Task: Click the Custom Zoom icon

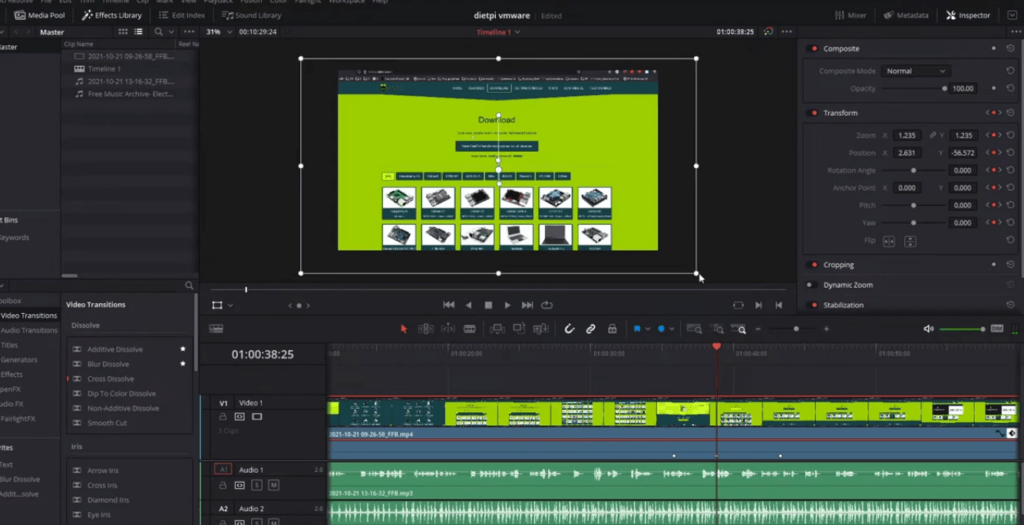Action: point(740,329)
